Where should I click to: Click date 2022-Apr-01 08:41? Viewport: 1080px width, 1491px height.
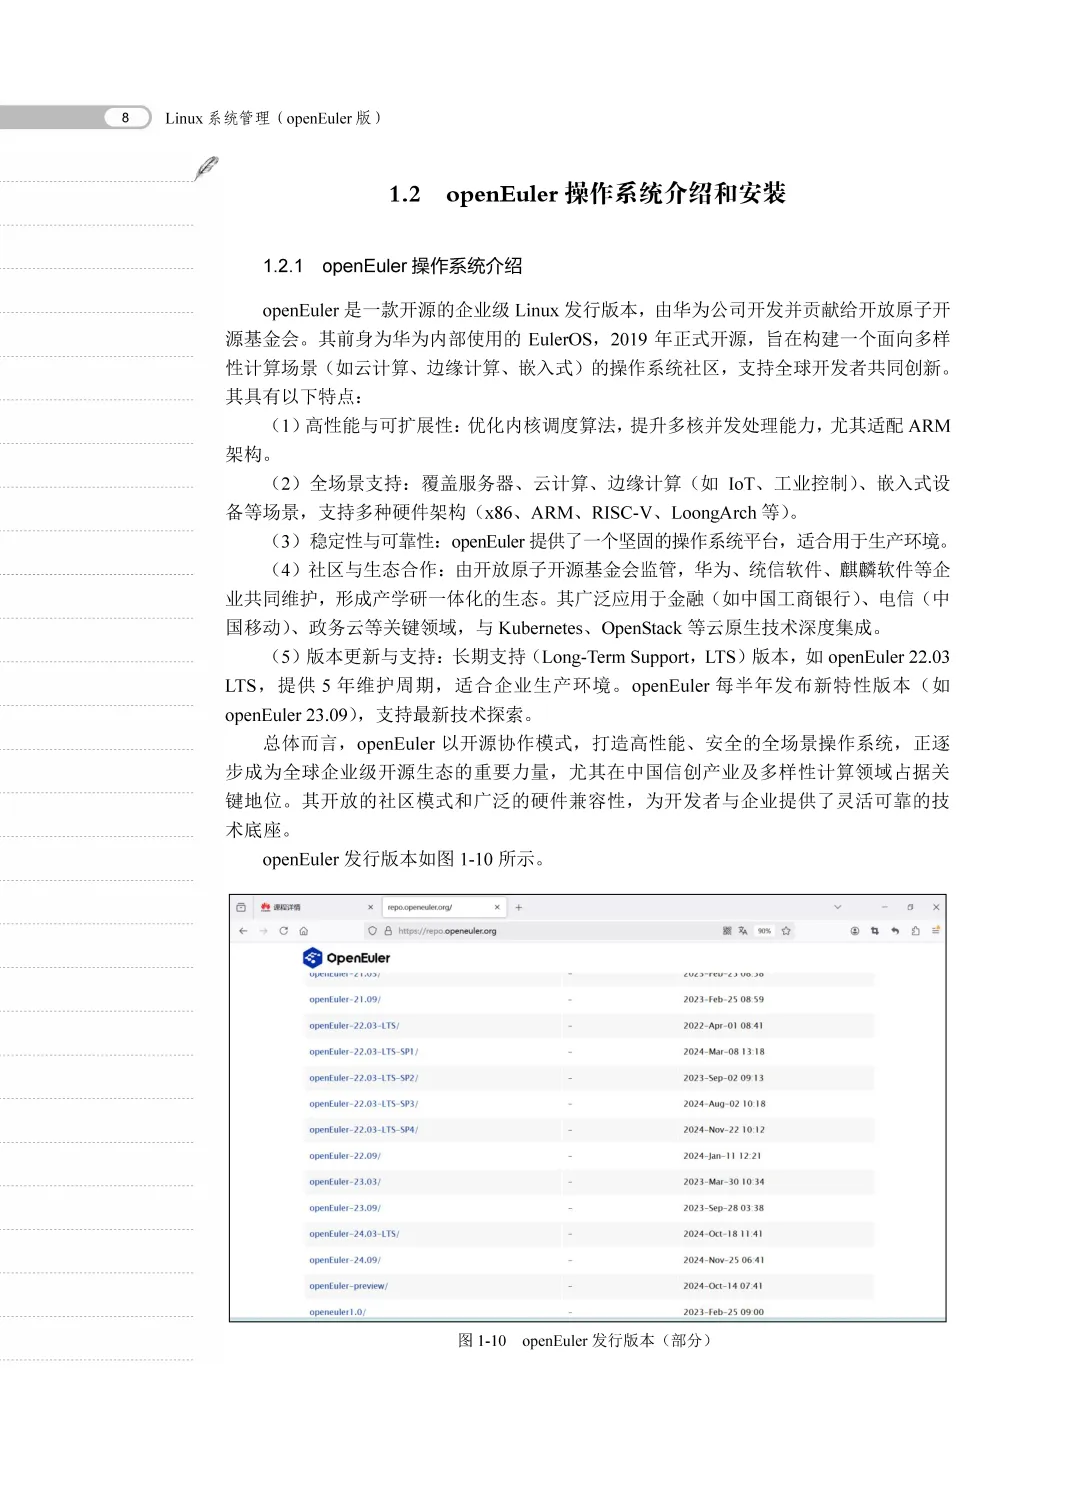[724, 1025]
